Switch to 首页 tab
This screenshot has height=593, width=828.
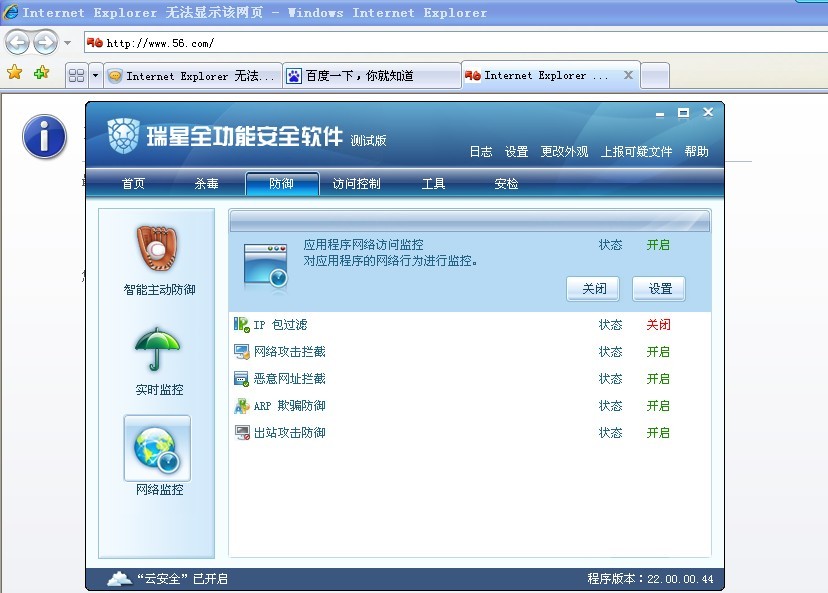[x=133, y=184]
